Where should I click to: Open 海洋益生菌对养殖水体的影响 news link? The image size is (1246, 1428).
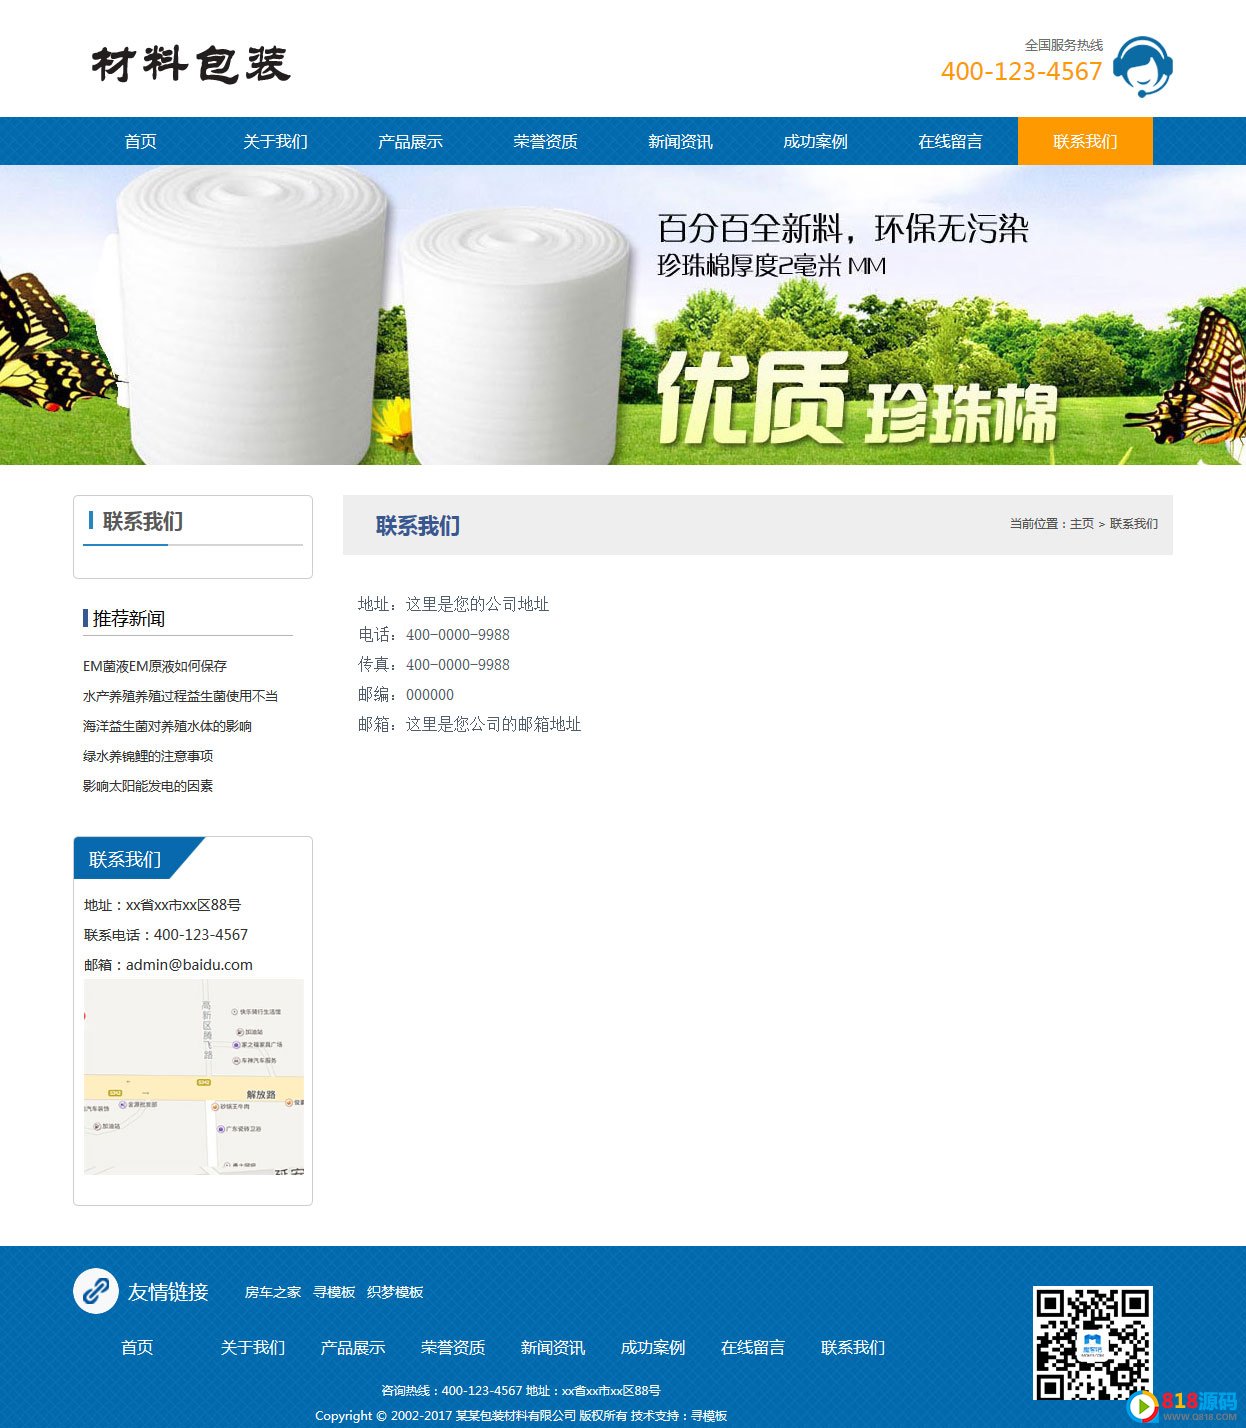(167, 726)
